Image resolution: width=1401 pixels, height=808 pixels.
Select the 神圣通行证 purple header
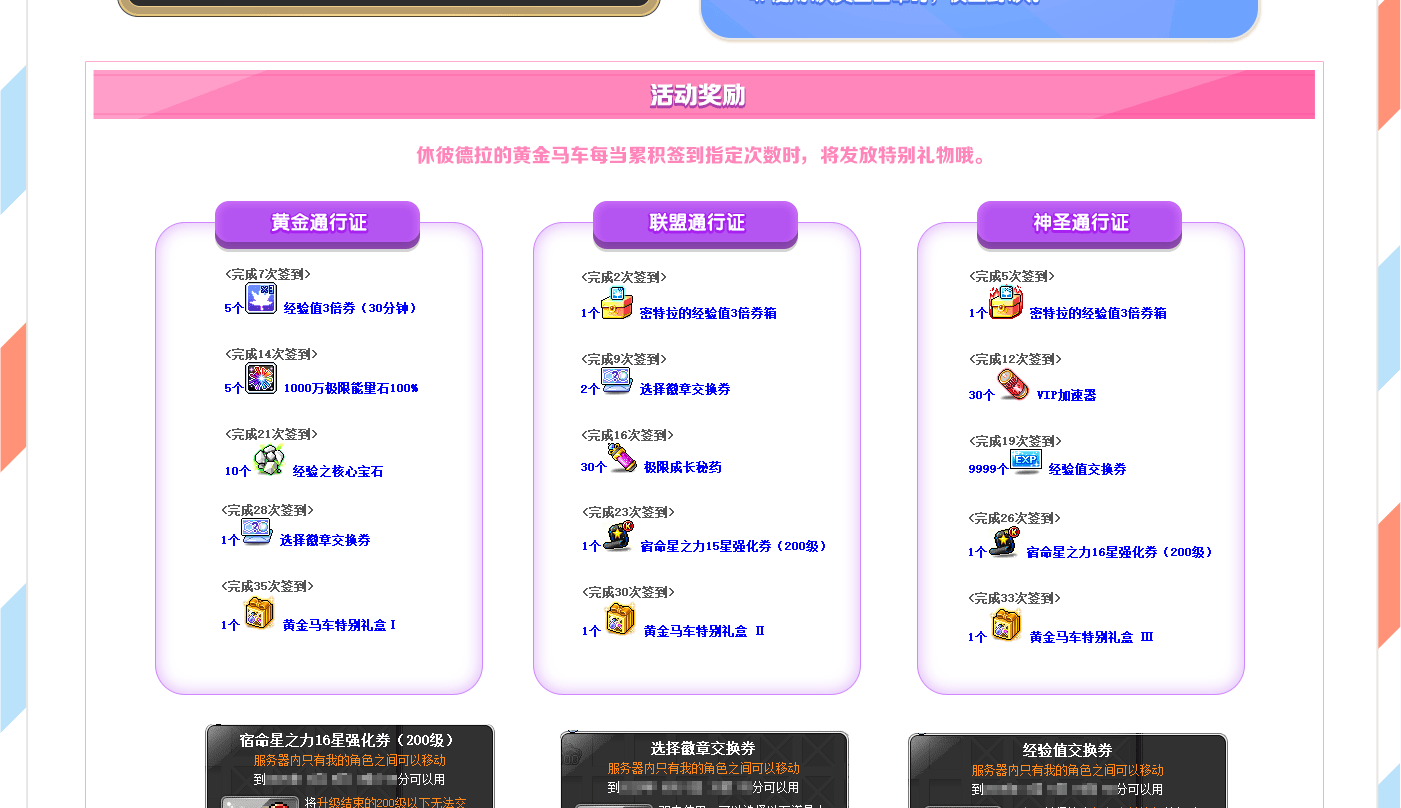1080,223
